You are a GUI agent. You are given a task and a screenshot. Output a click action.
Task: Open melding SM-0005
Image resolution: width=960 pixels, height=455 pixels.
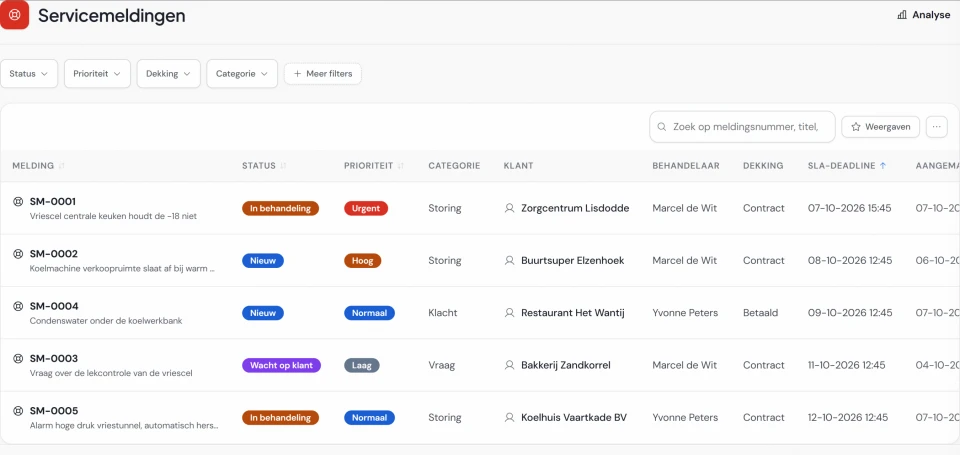[x=54, y=411]
